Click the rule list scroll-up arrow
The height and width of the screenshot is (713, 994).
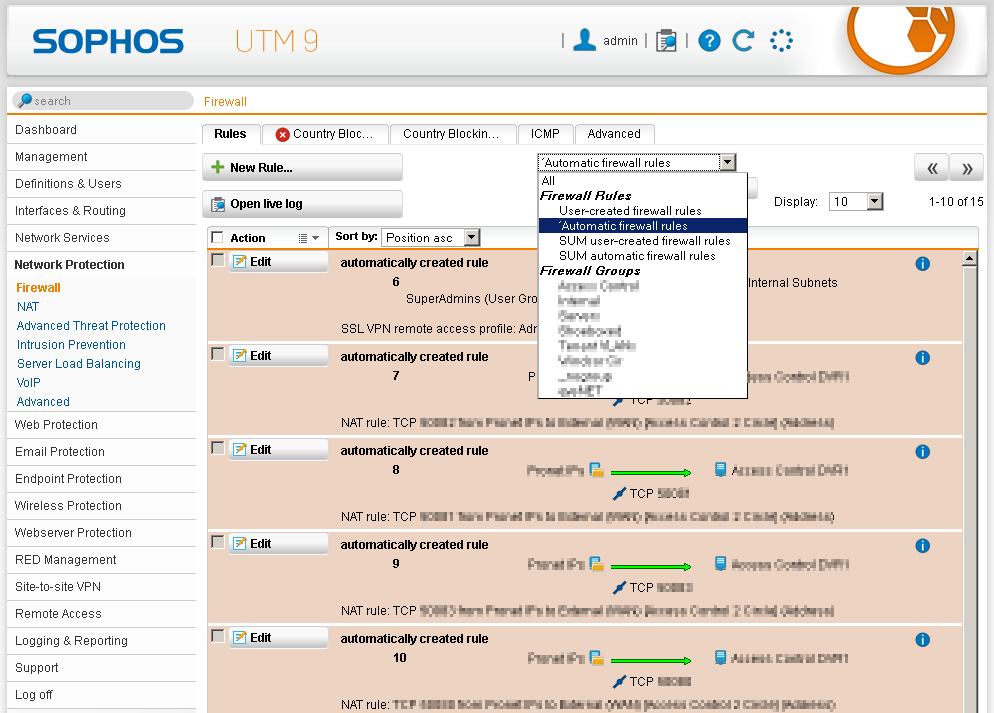point(969,259)
